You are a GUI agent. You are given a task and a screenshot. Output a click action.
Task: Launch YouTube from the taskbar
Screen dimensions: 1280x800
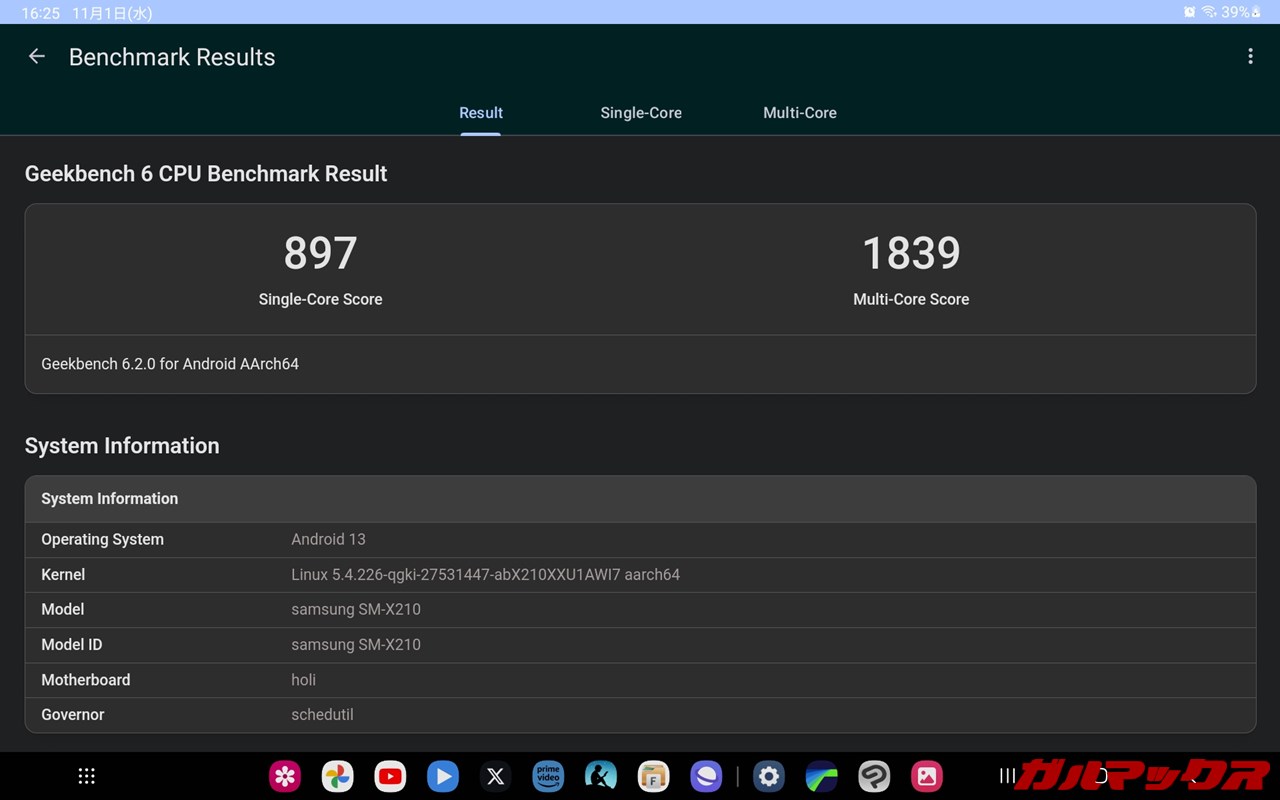click(x=390, y=776)
